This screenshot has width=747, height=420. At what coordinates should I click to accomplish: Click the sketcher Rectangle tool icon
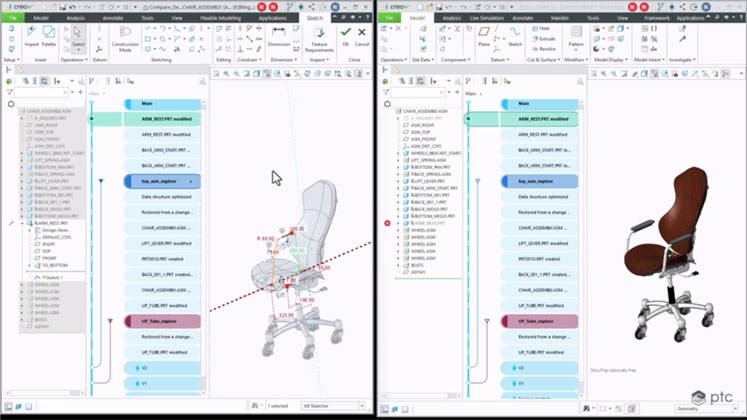coord(148,39)
